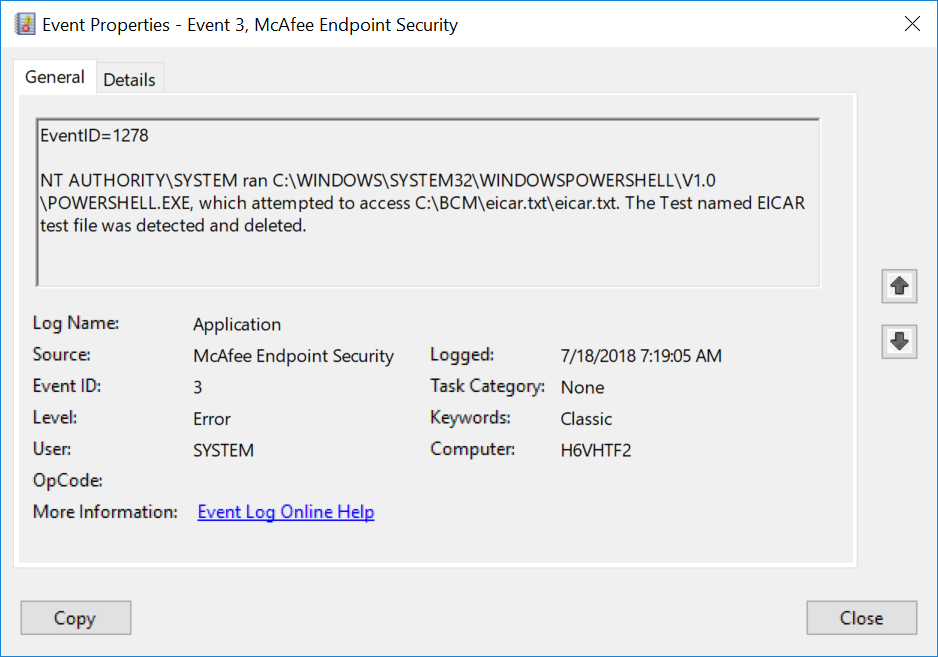
Task: Select the General tab
Action: pyautogui.click(x=54, y=77)
